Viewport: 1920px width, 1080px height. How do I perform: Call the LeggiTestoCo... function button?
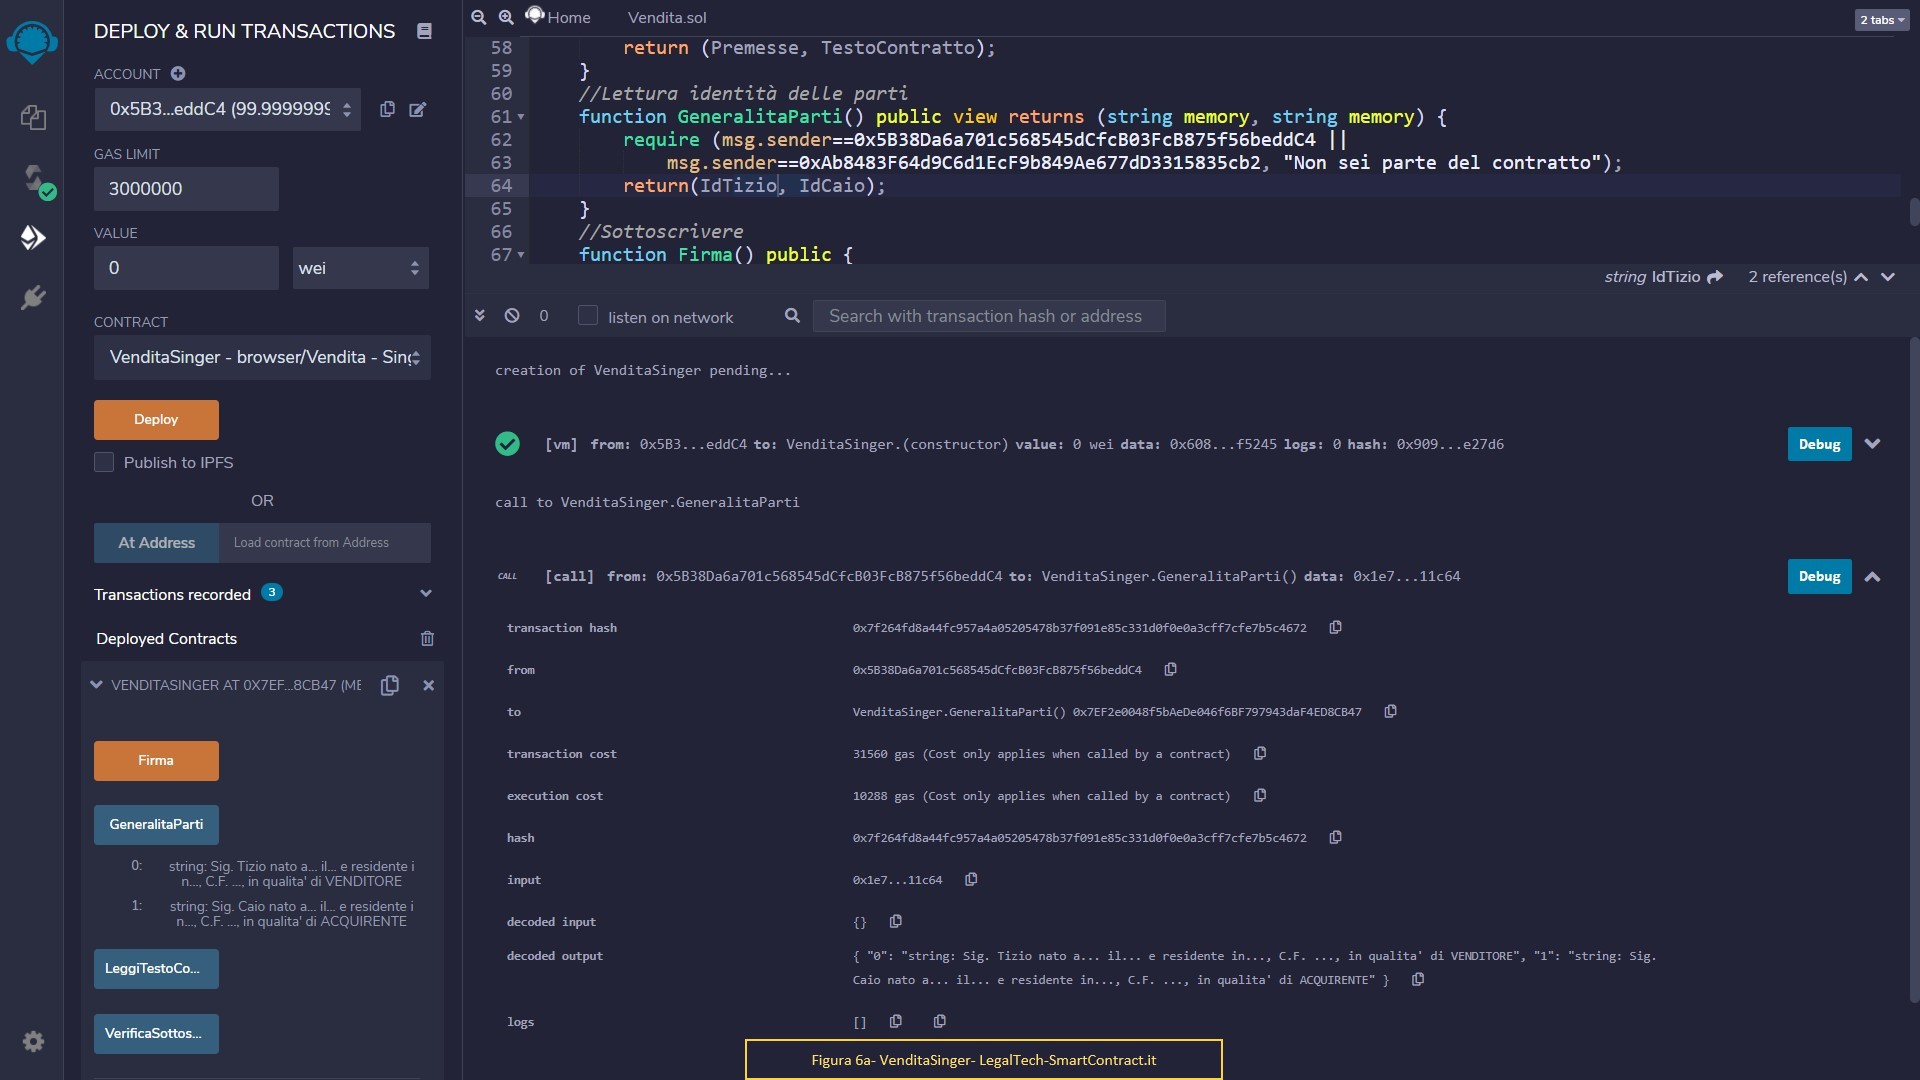coord(156,969)
